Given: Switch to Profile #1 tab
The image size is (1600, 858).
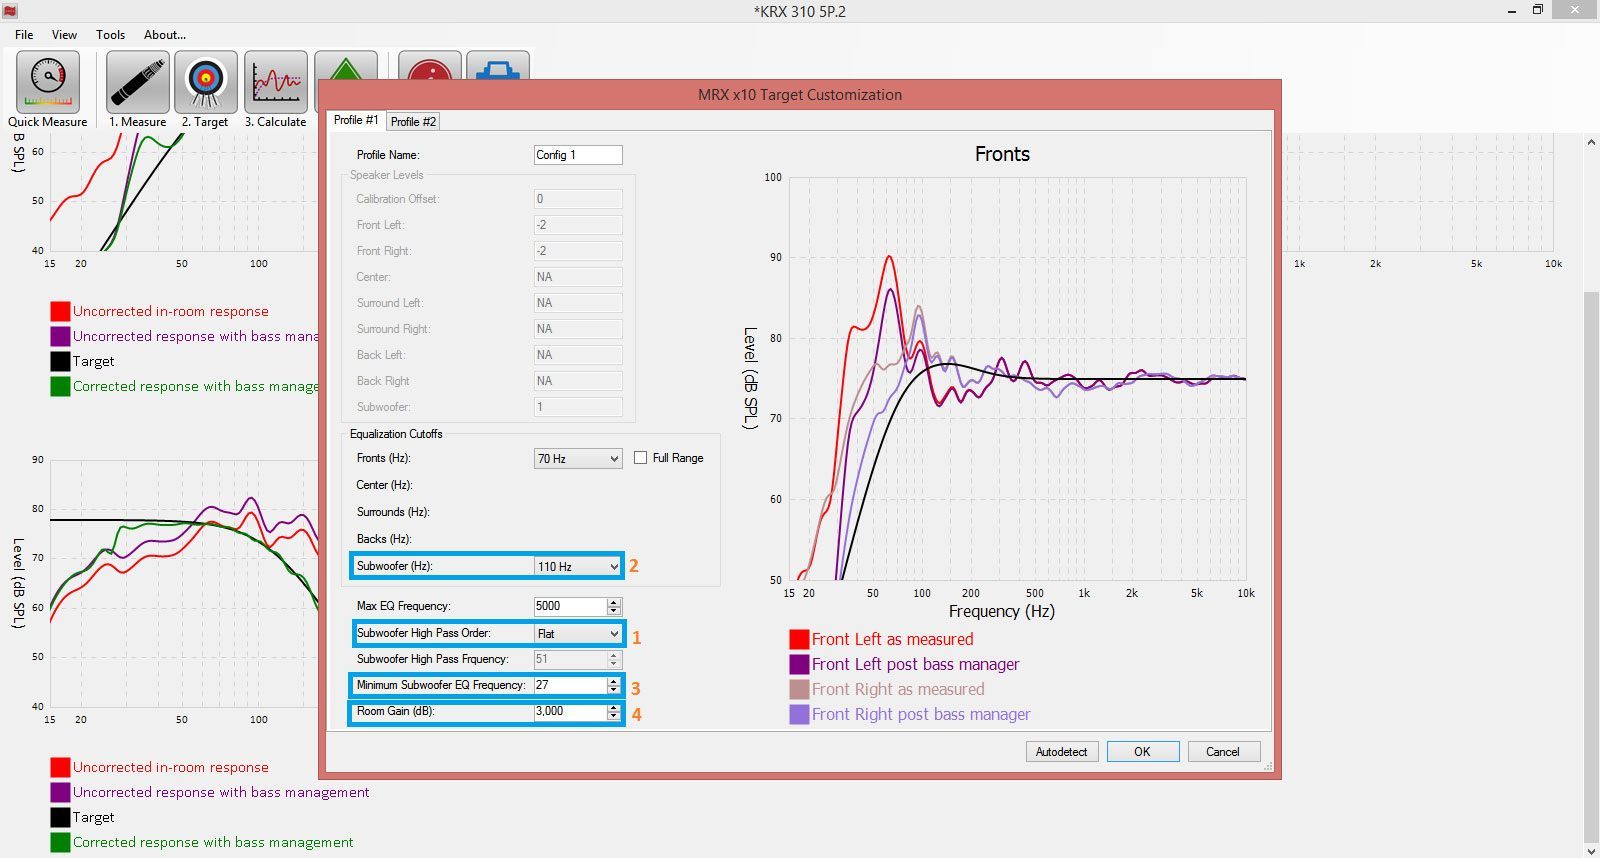Looking at the screenshot, I should click(356, 120).
